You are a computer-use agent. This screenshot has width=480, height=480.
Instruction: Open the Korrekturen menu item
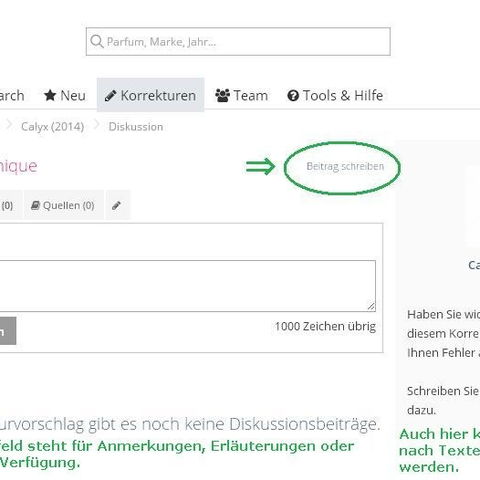tap(150, 95)
